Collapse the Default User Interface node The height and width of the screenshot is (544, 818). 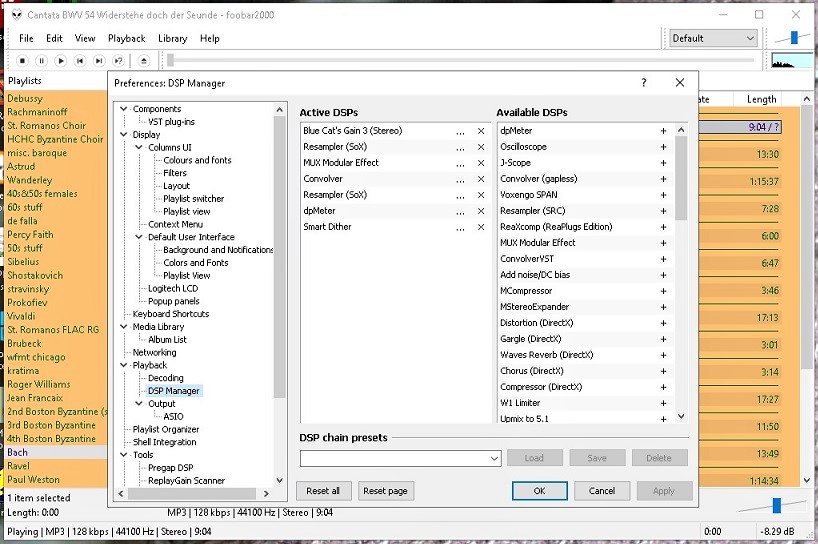(x=139, y=237)
